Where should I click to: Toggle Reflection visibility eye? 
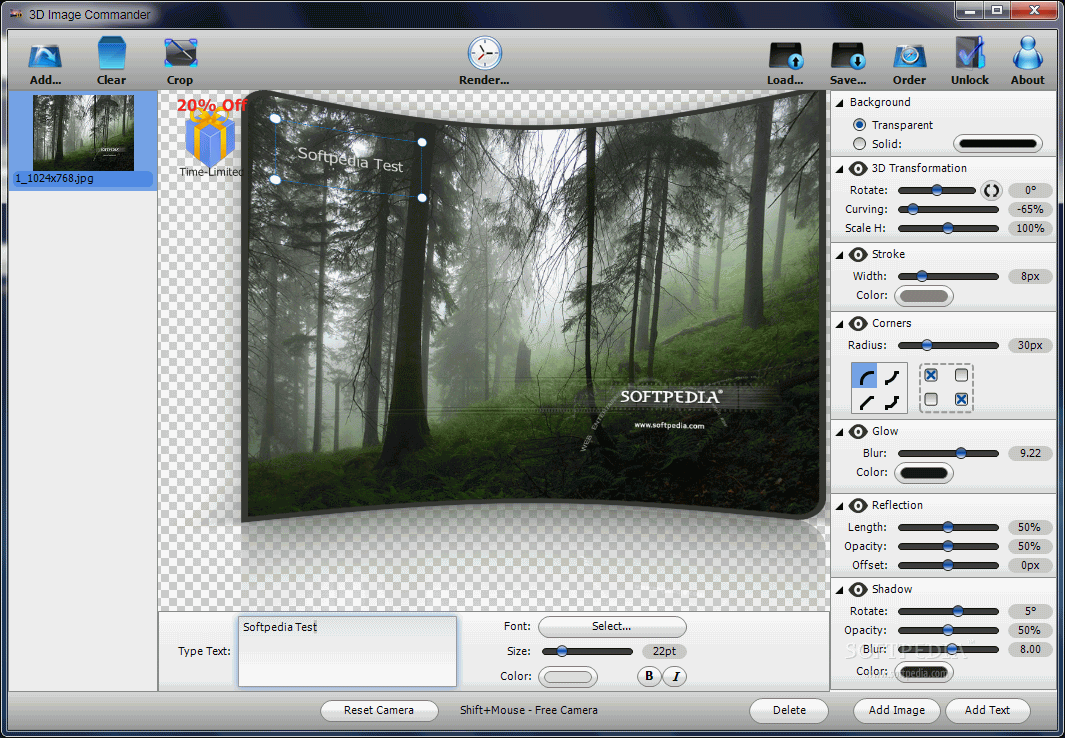(x=858, y=506)
